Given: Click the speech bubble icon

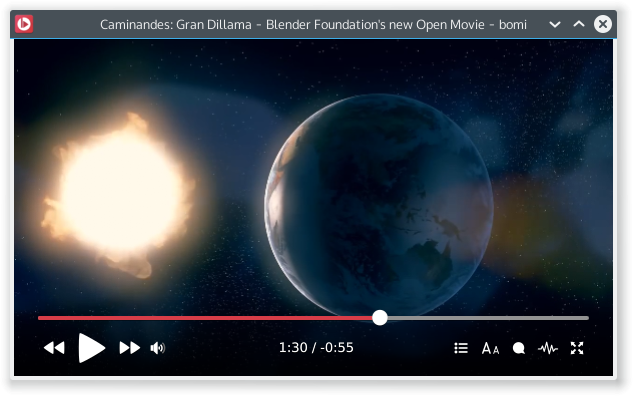Looking at the screenshot, I should 519,348.
